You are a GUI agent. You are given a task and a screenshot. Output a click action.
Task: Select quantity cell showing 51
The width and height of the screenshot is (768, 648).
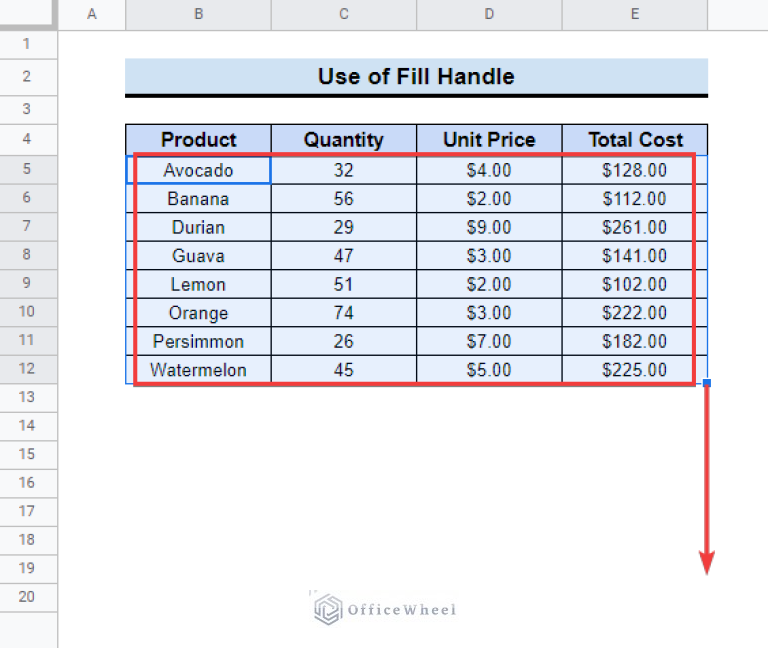click(344, 284)
